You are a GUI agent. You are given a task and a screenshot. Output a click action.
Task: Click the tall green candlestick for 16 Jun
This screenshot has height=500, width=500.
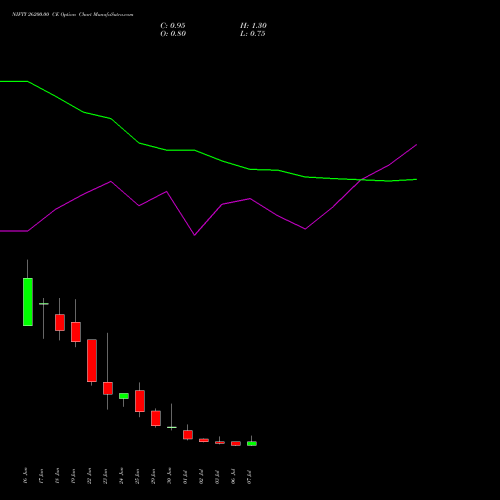[28, 302]
